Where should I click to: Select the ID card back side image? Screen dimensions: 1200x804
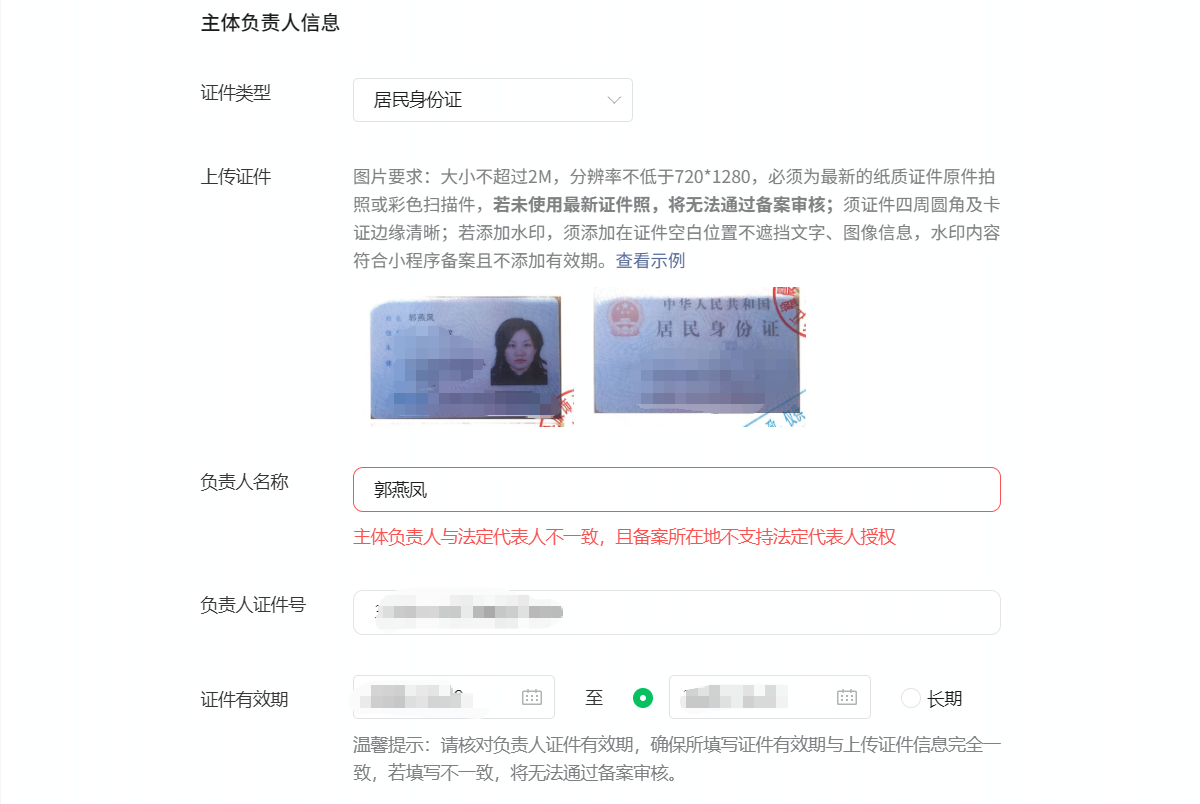[x=700, y=357]
